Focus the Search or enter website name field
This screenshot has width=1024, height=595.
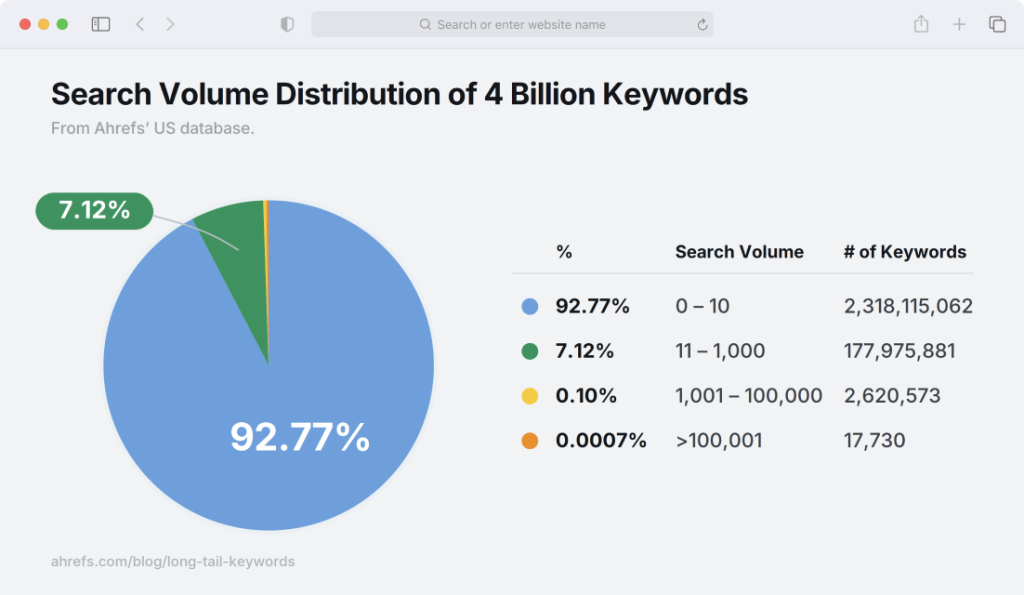point(512,25)
